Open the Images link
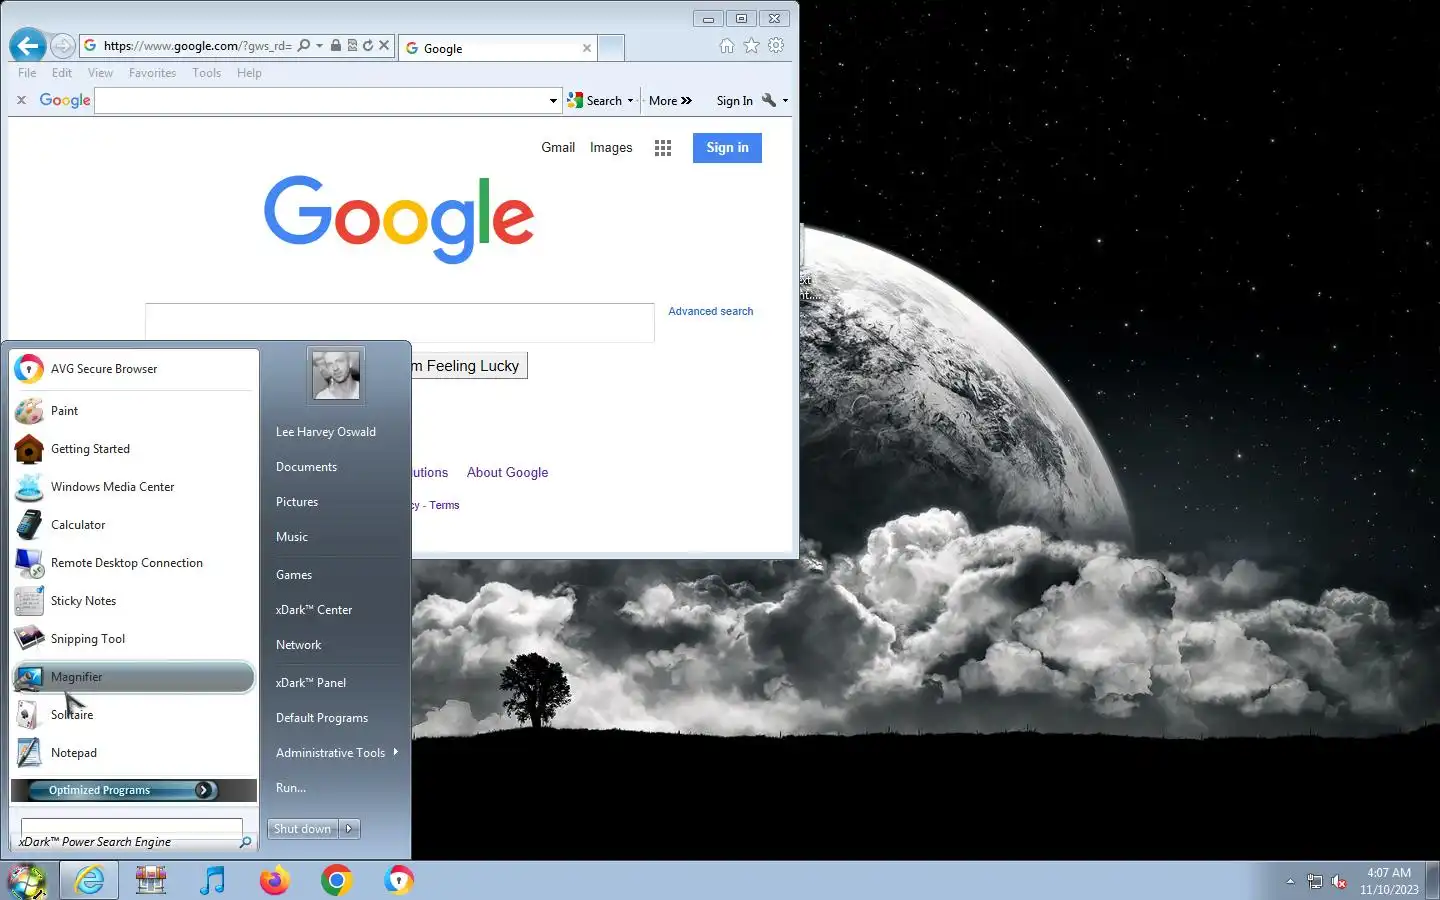Viewport: 1440px width, 900px height. point(611,147)
